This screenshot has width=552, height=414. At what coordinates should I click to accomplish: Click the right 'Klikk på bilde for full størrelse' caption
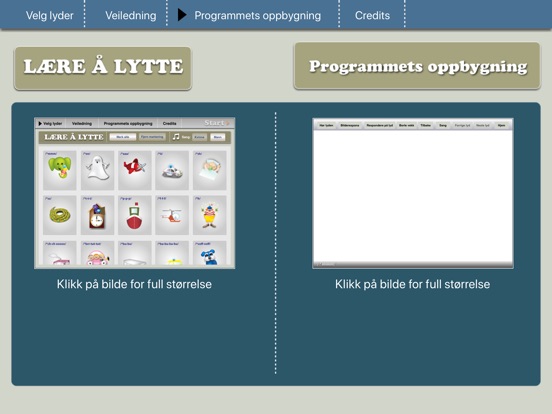tap(412, 284)
